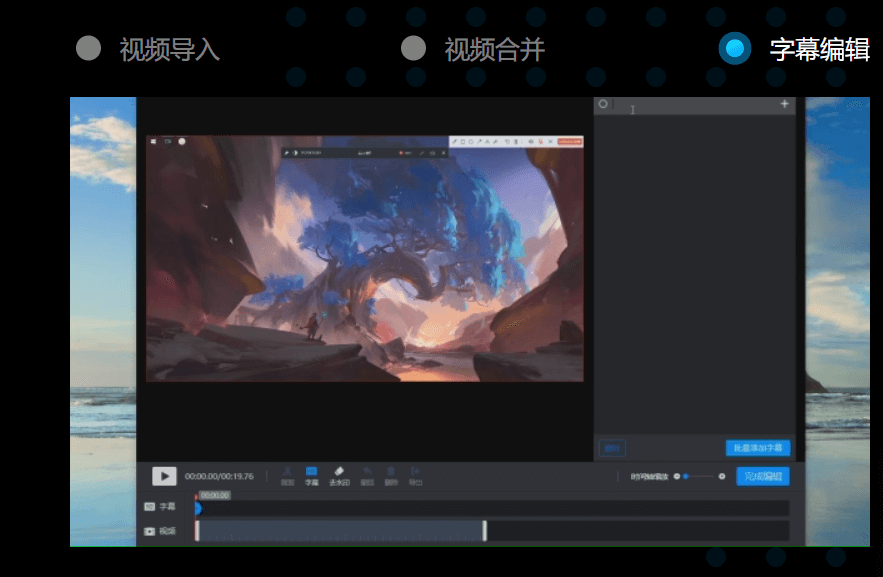883x577 pixels.
Task: Click the 00:00.00 playhead time label
Action: (x=215, y=495)
